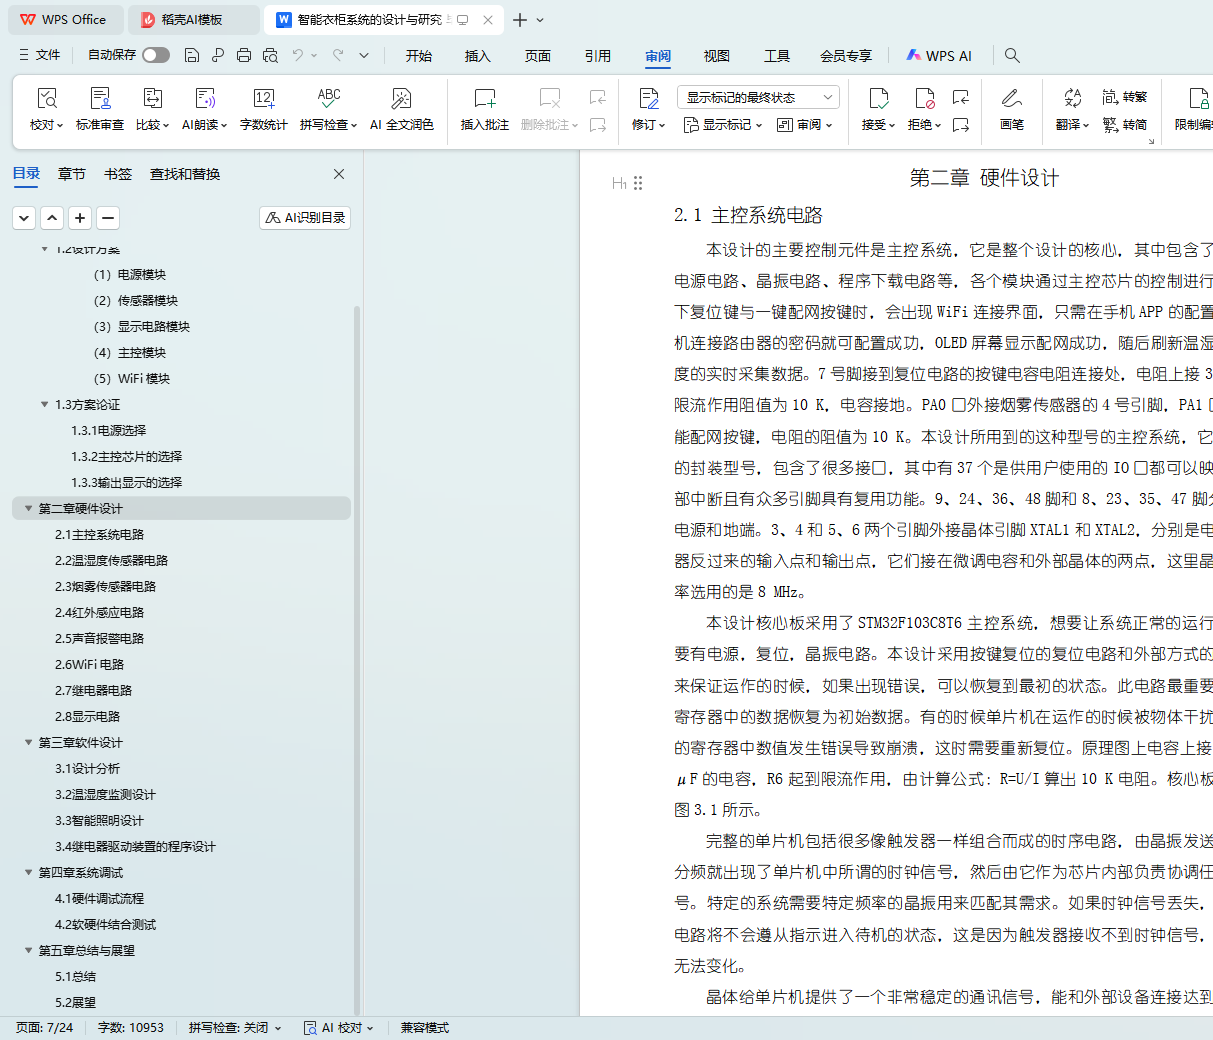Close the navigation pane with X
The width and height of the screenshot is (1213, 1040).
(x=339, y=174)
